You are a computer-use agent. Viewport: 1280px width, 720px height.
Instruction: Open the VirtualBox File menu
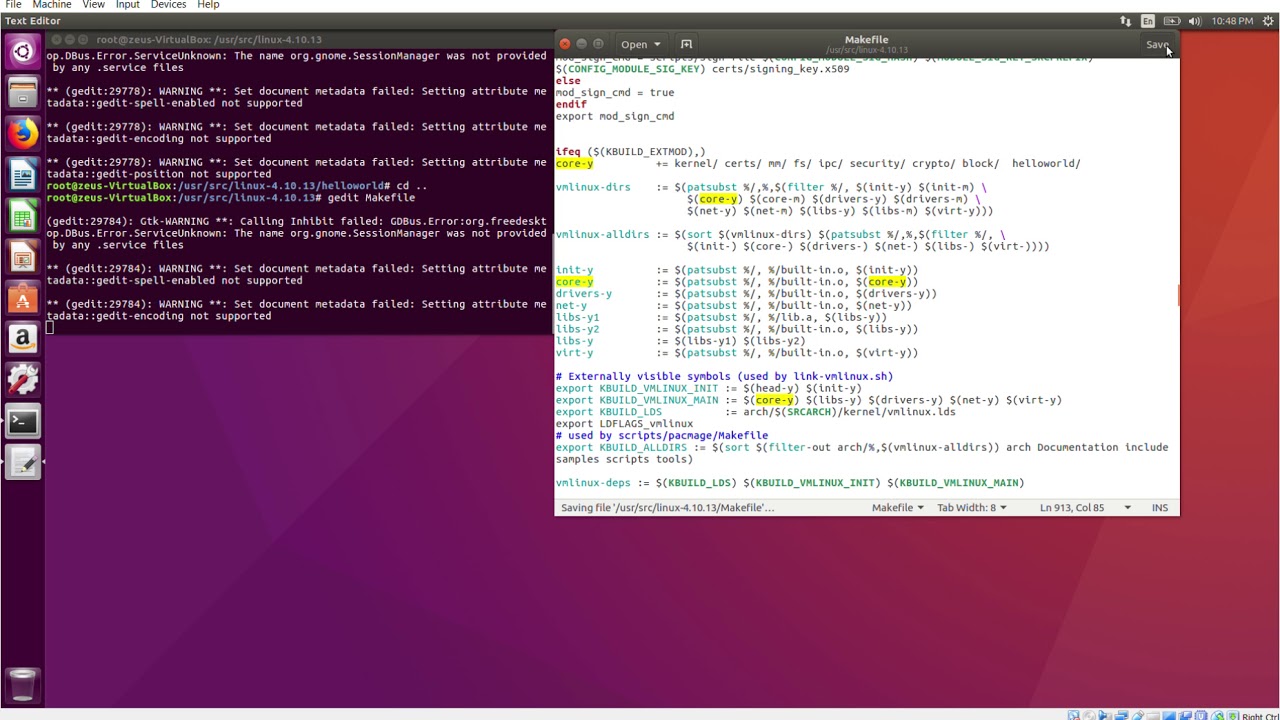pos(13,5)
